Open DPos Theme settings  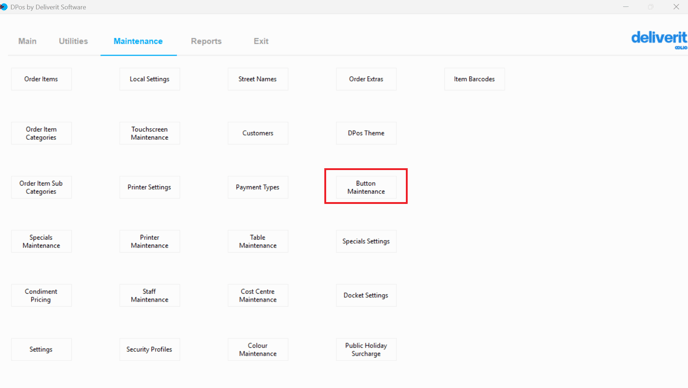click(366, 133)
